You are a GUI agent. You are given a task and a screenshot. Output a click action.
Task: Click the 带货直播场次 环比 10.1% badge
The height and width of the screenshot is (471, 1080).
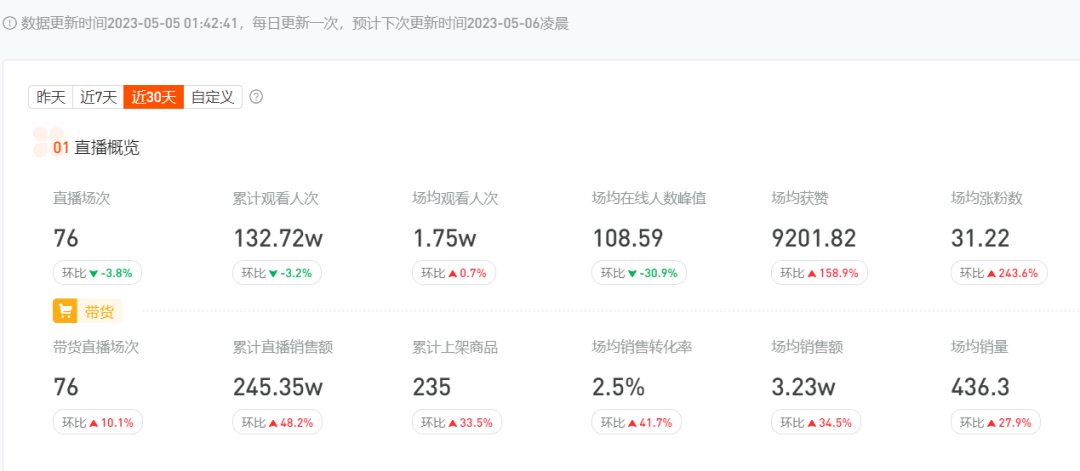pos(98,423)
